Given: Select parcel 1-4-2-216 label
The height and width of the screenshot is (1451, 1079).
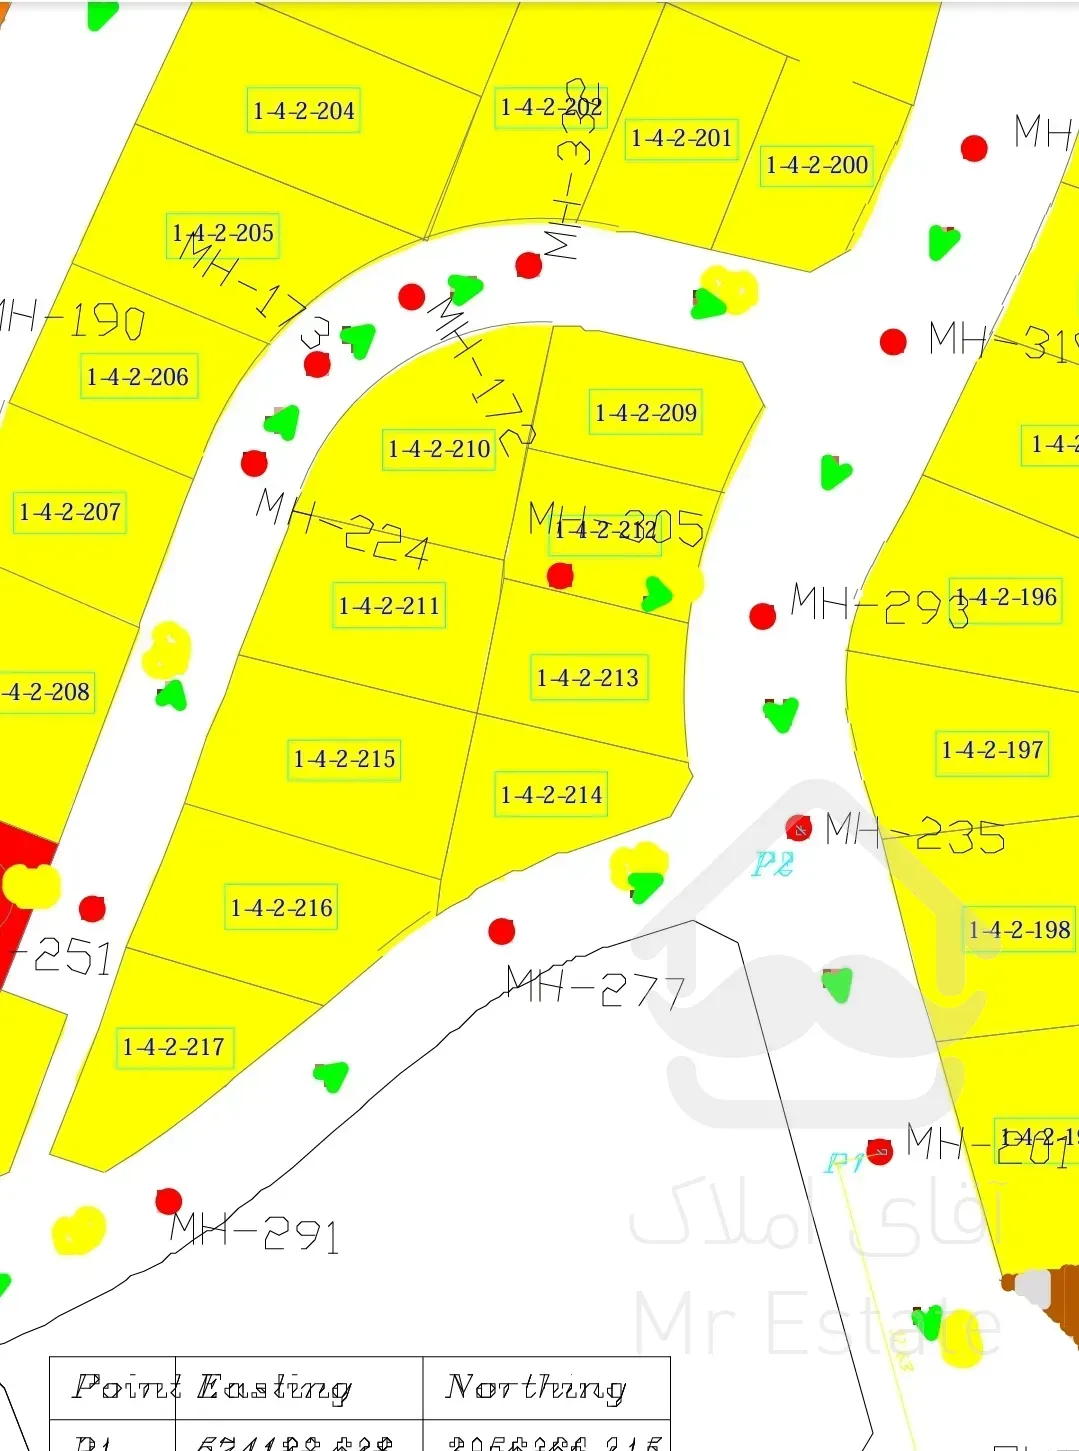Looking at the screenshot, I should (281, 908).
